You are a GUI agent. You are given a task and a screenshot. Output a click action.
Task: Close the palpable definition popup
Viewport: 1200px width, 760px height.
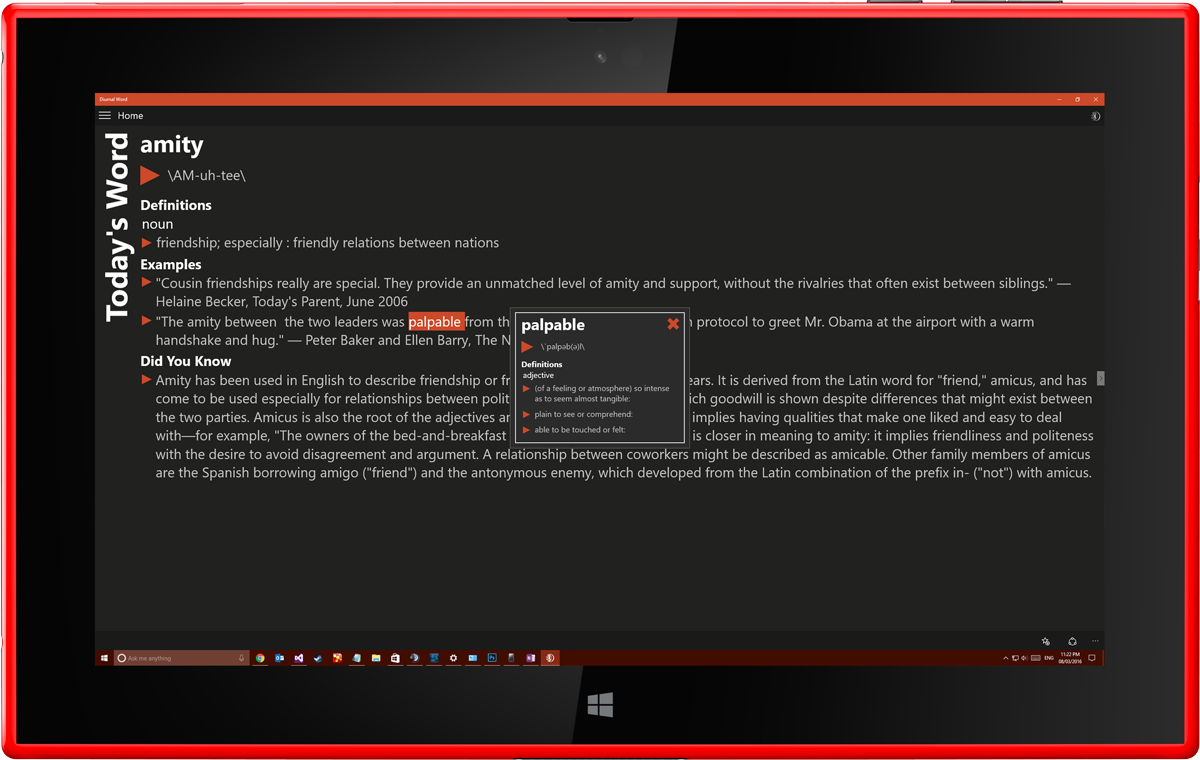(673, 324)
